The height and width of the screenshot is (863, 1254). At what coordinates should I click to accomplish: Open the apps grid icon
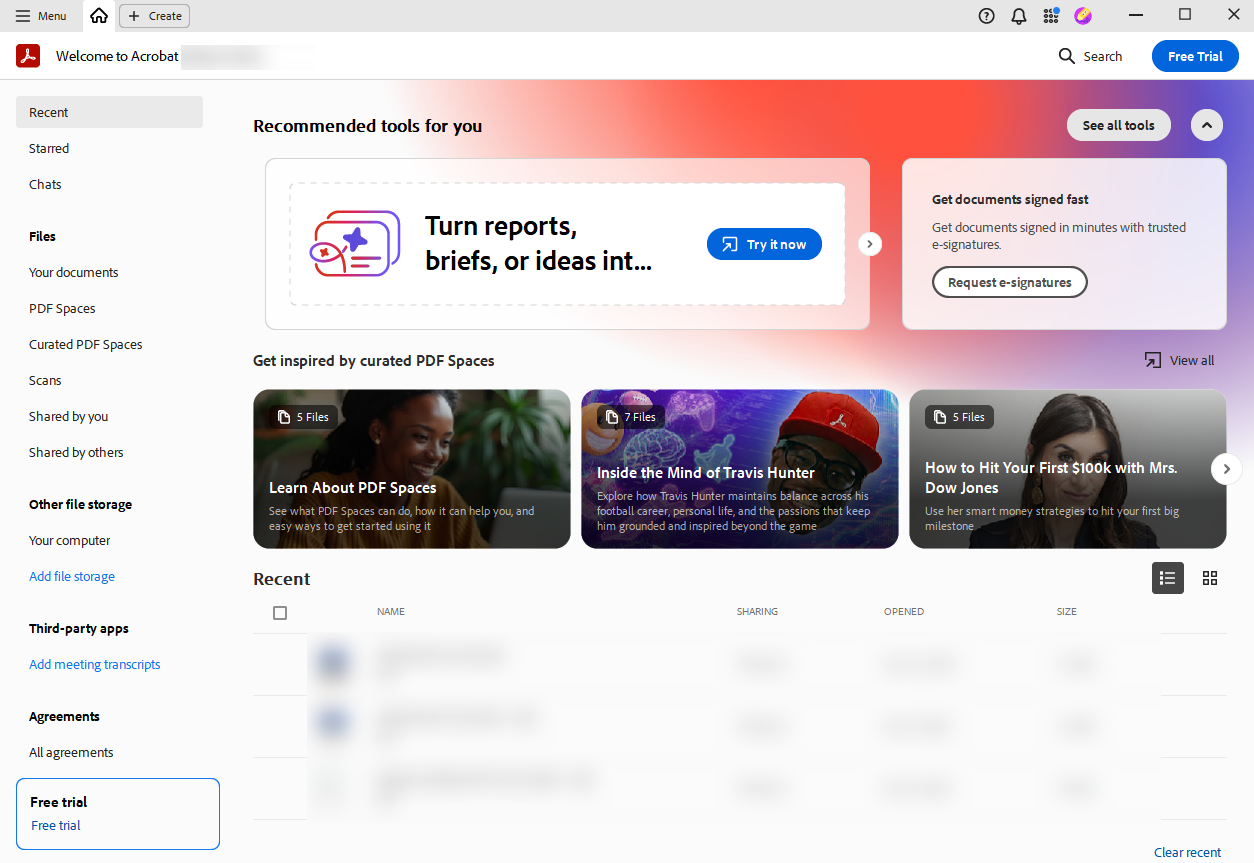point(1050,16)
